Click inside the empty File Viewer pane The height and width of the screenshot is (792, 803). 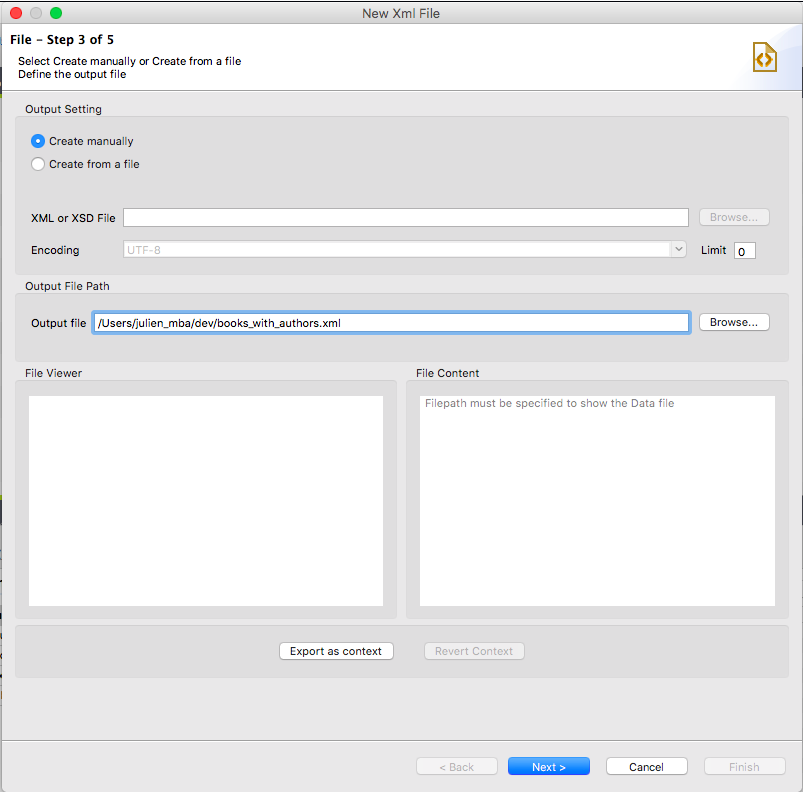205,500
